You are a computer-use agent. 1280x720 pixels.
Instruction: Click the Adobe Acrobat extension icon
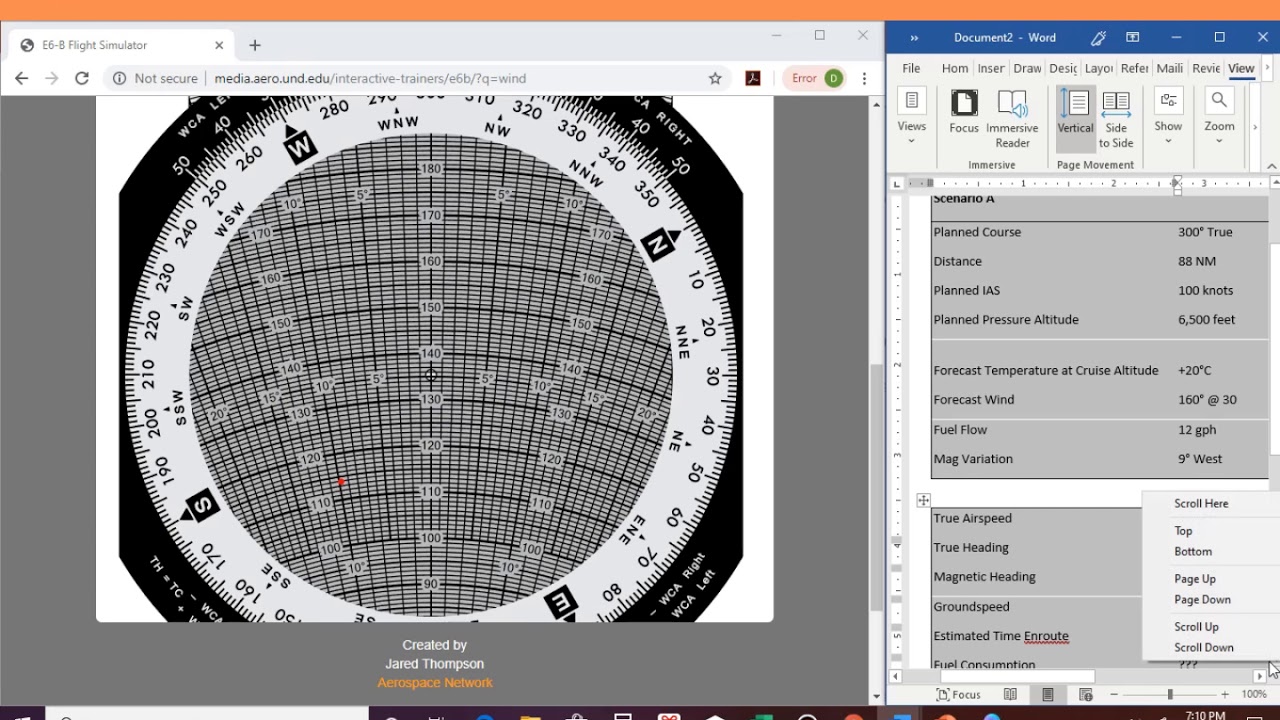coord(753,78)
